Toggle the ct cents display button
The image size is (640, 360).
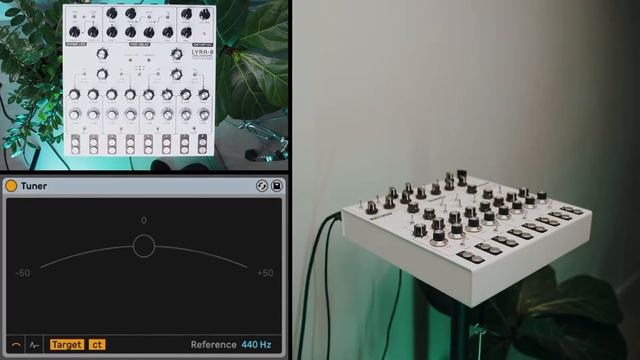point(97,345)
